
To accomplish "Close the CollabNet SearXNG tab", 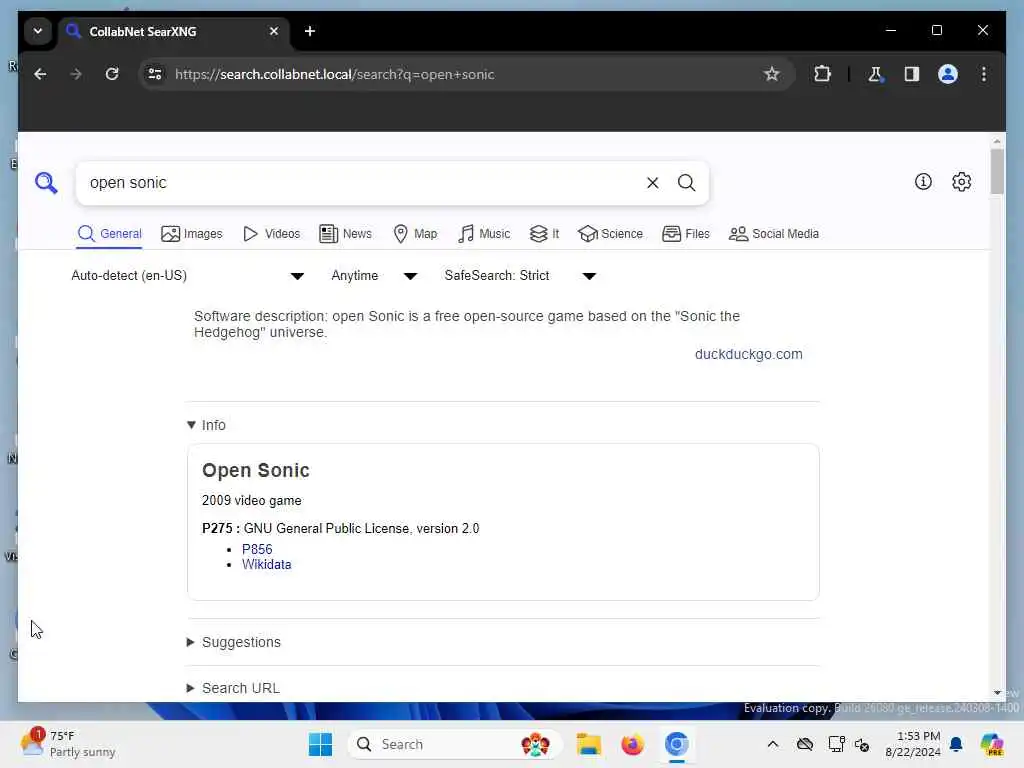I will tap(274, 31).
